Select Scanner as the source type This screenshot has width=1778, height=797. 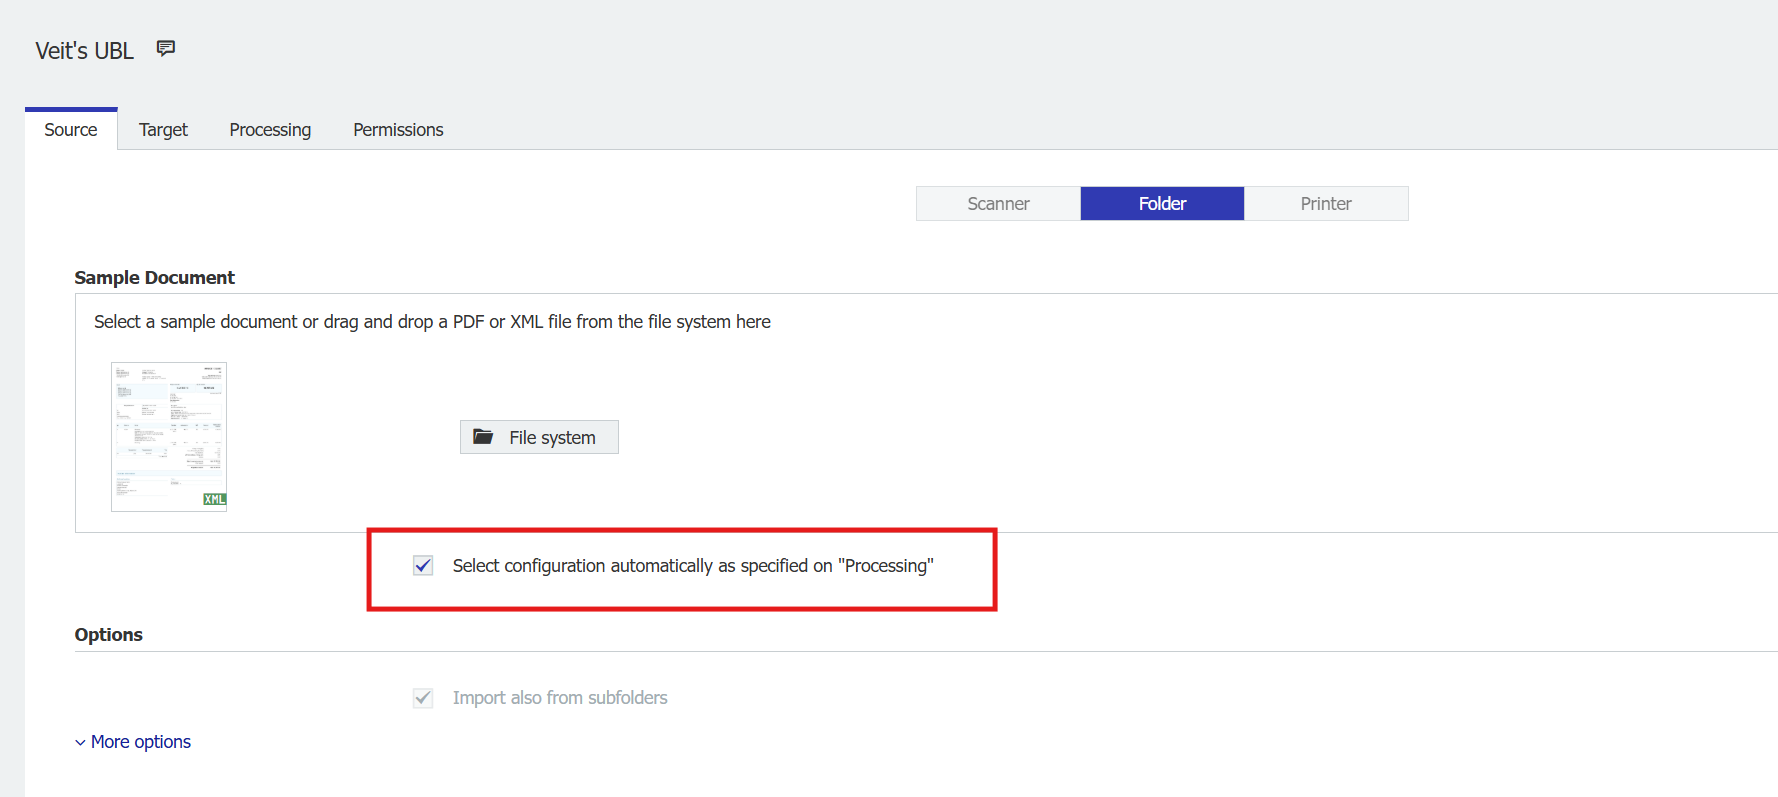(998, 204)
